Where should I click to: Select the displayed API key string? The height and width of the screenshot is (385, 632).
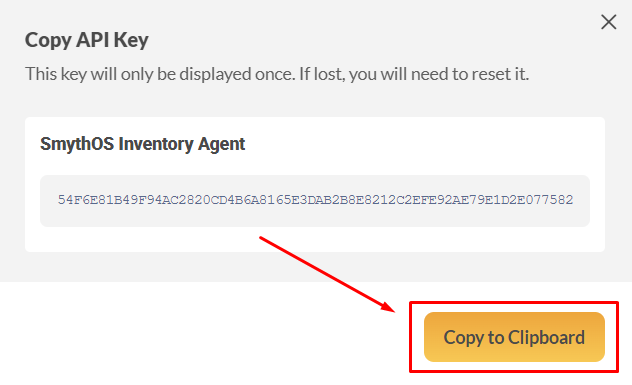(315, 200)
